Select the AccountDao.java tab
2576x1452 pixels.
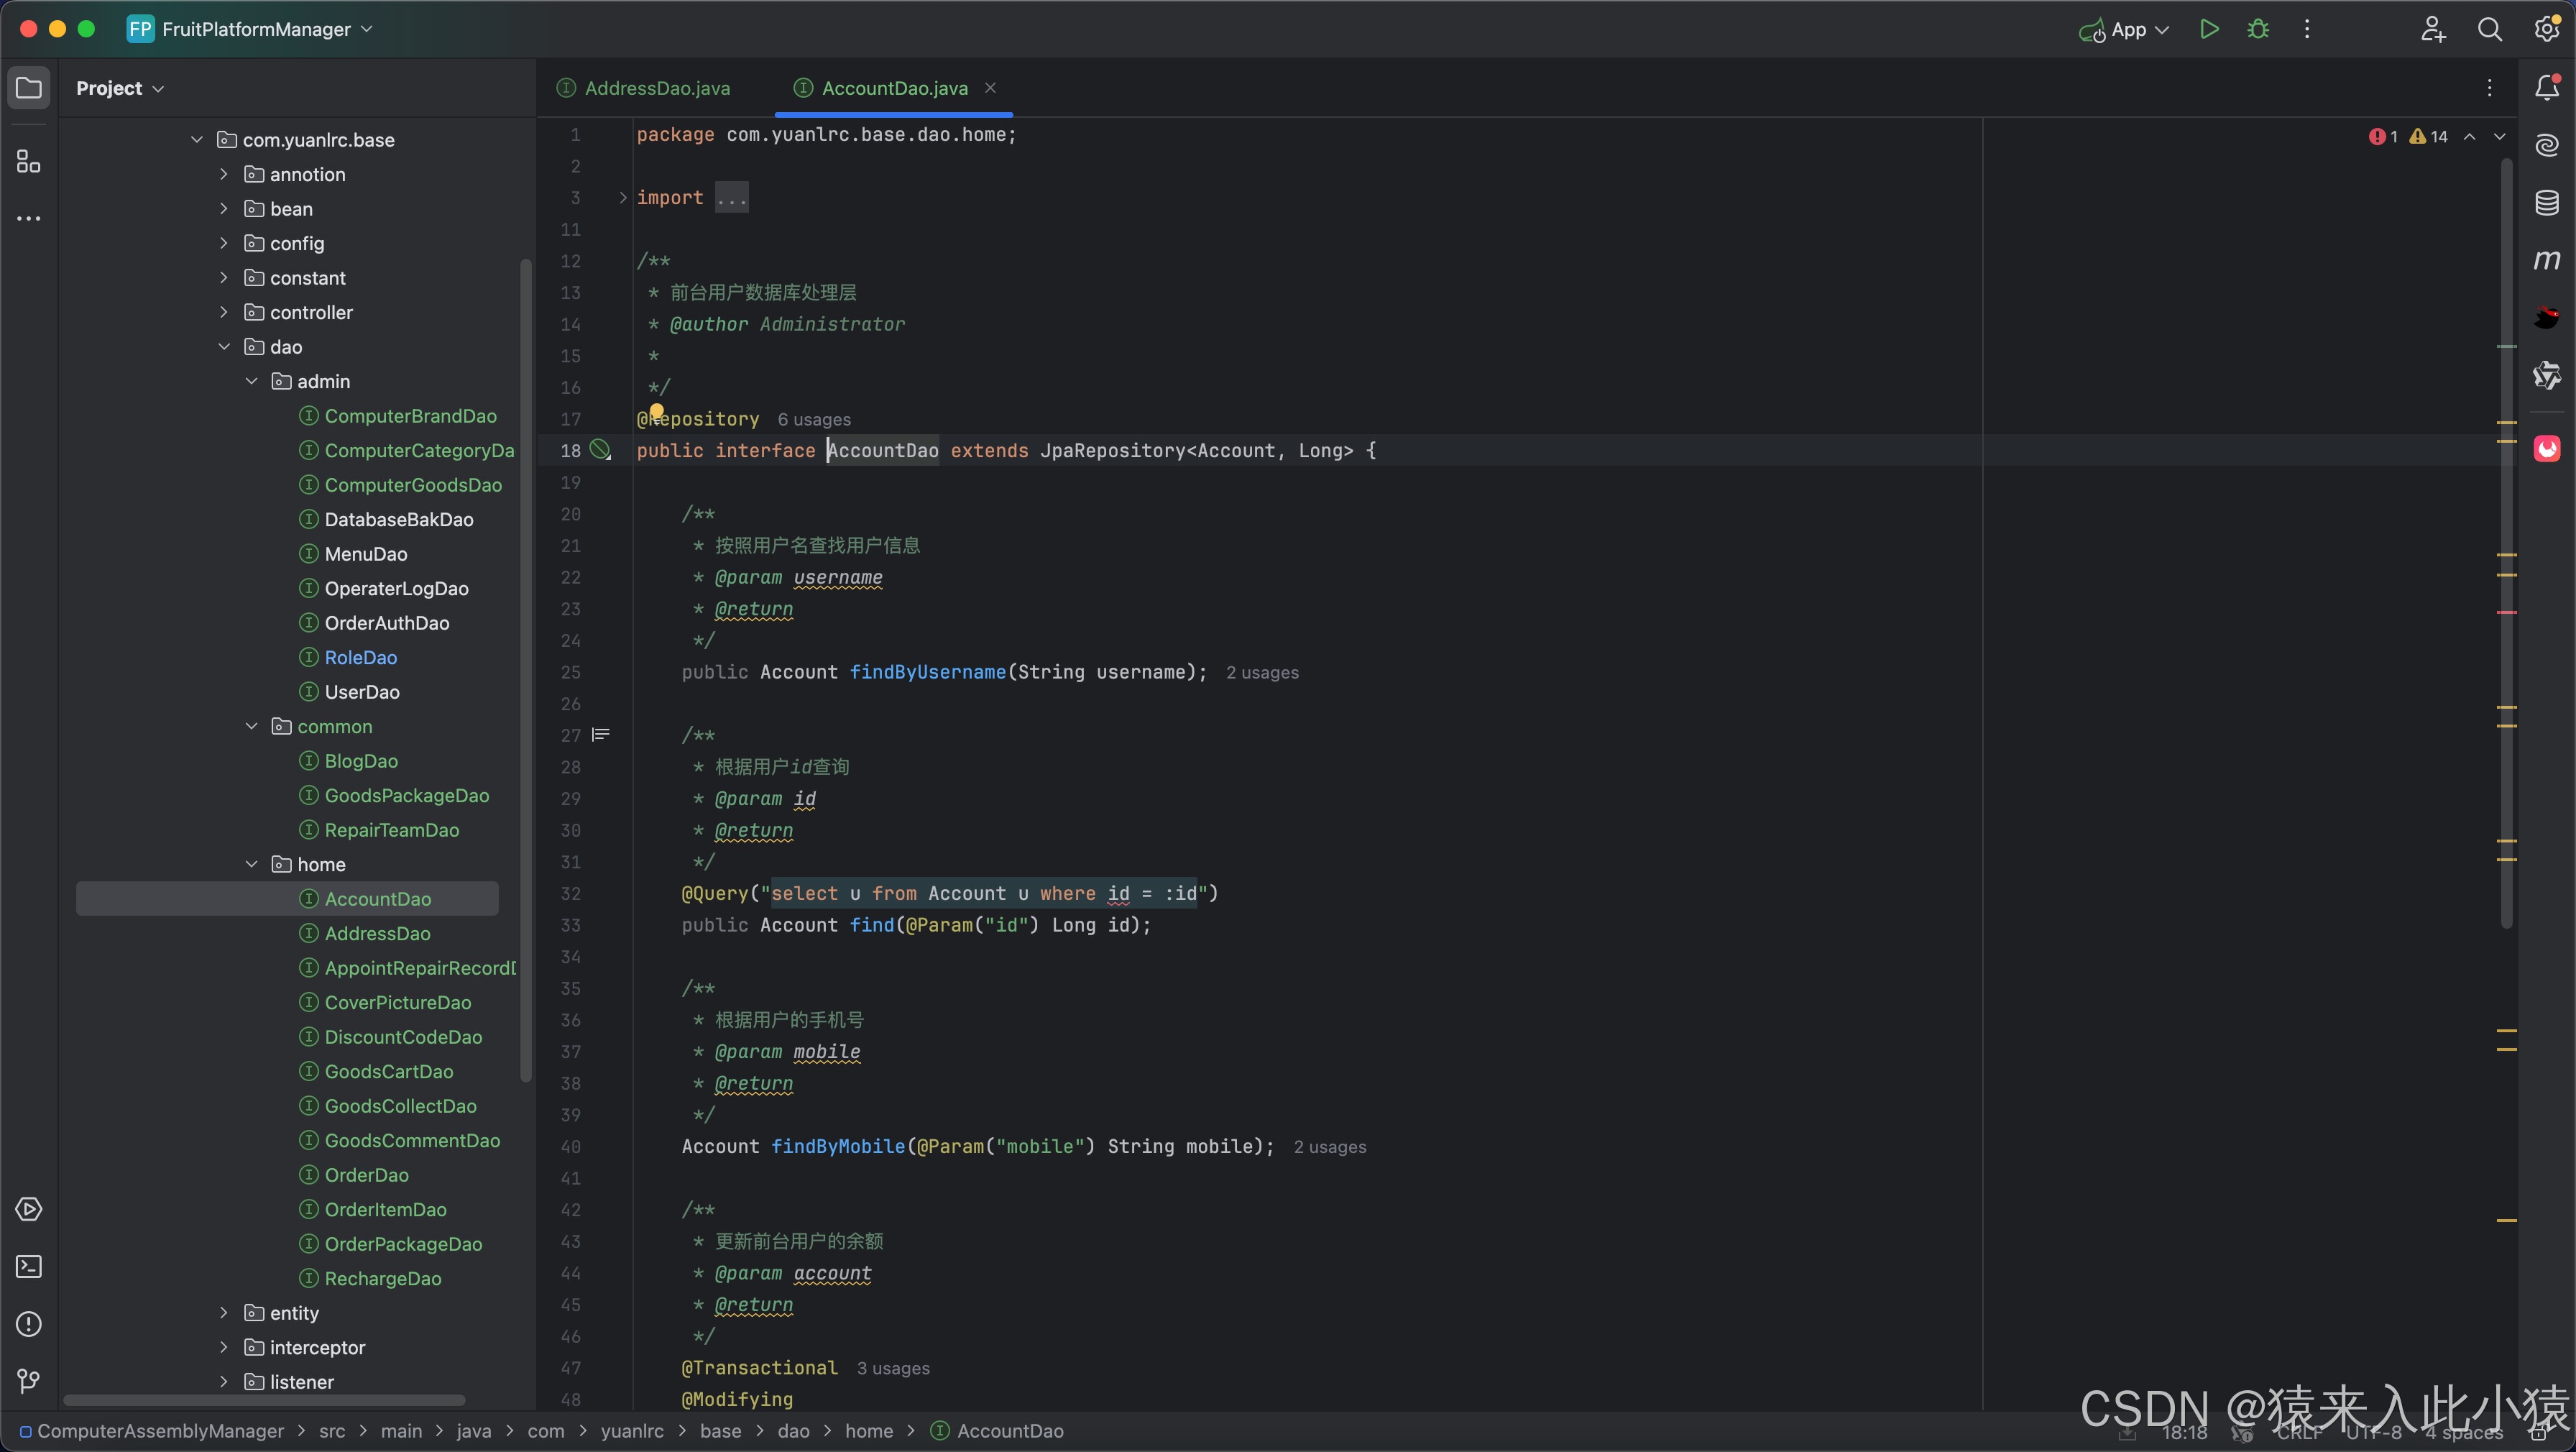(x=894, y=88)
